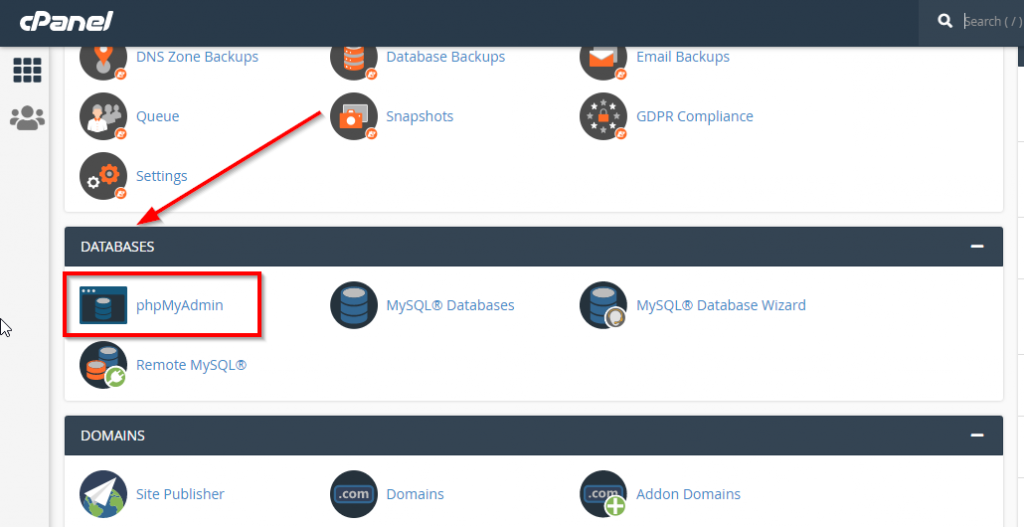Open the Domains link
This screenshot has height=527, width=1024.
415,494
